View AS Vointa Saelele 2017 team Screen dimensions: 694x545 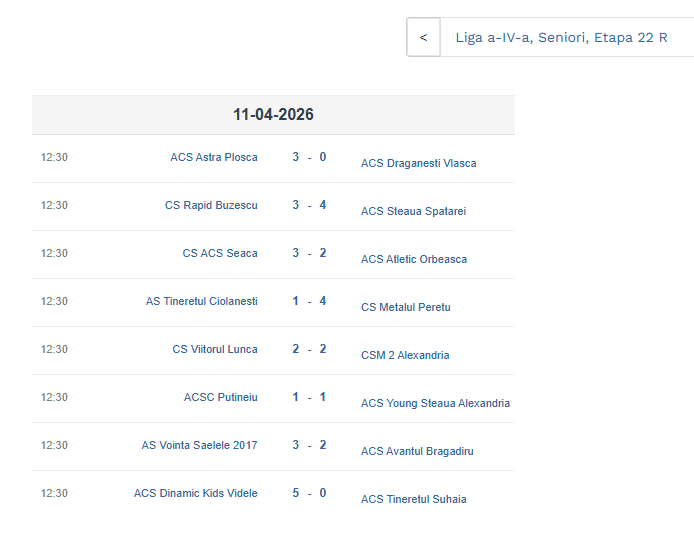tap(199, 445)
